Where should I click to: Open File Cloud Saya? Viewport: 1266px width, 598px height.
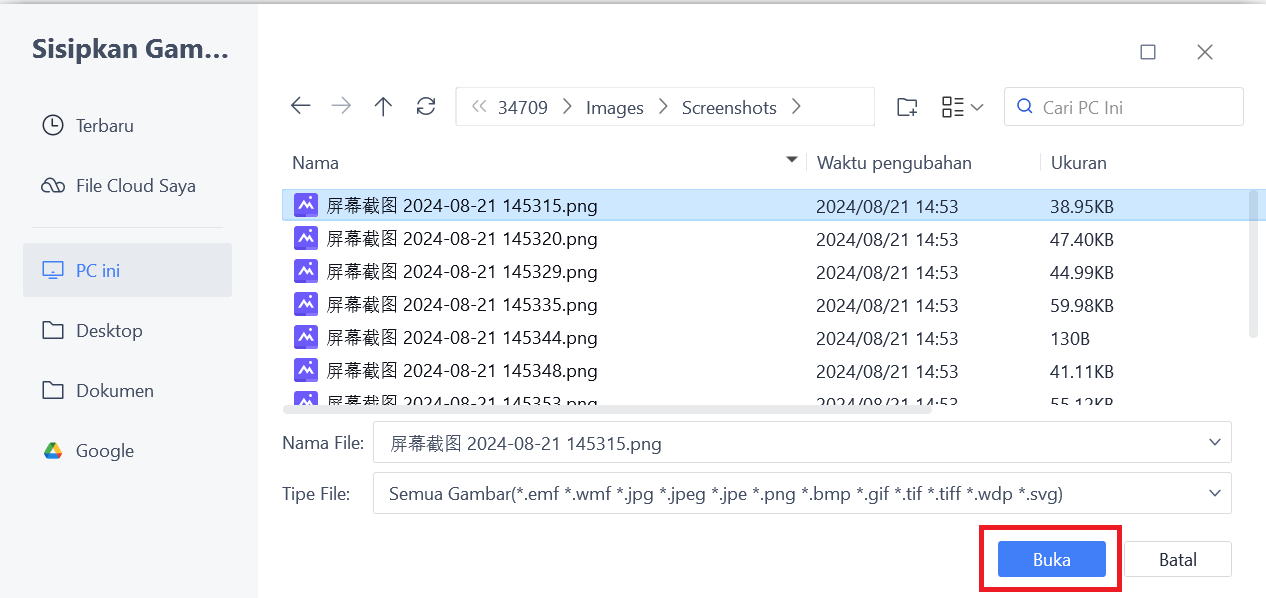[x=127, y=186]
